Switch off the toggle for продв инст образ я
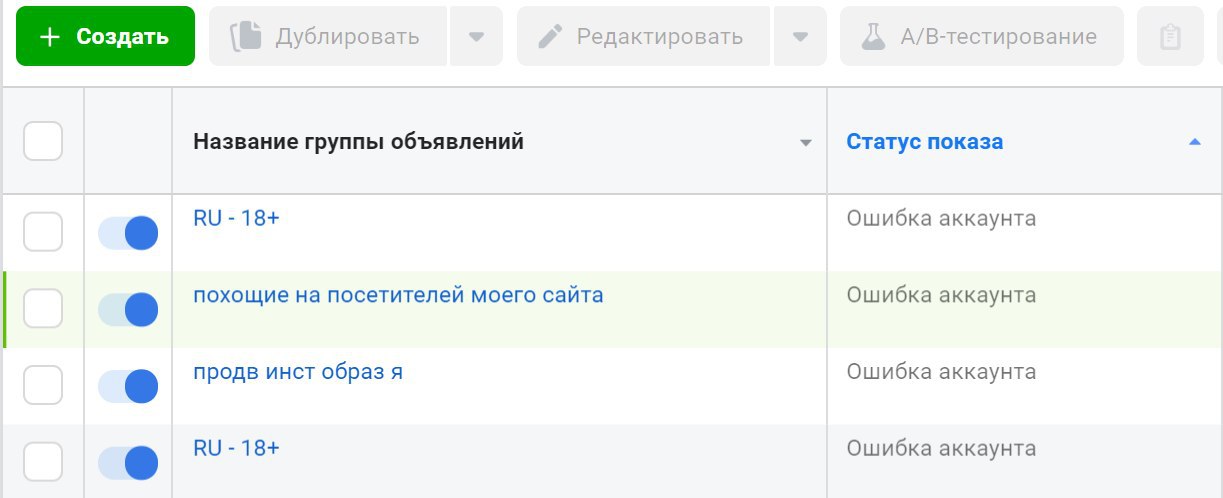 (128, 386)
